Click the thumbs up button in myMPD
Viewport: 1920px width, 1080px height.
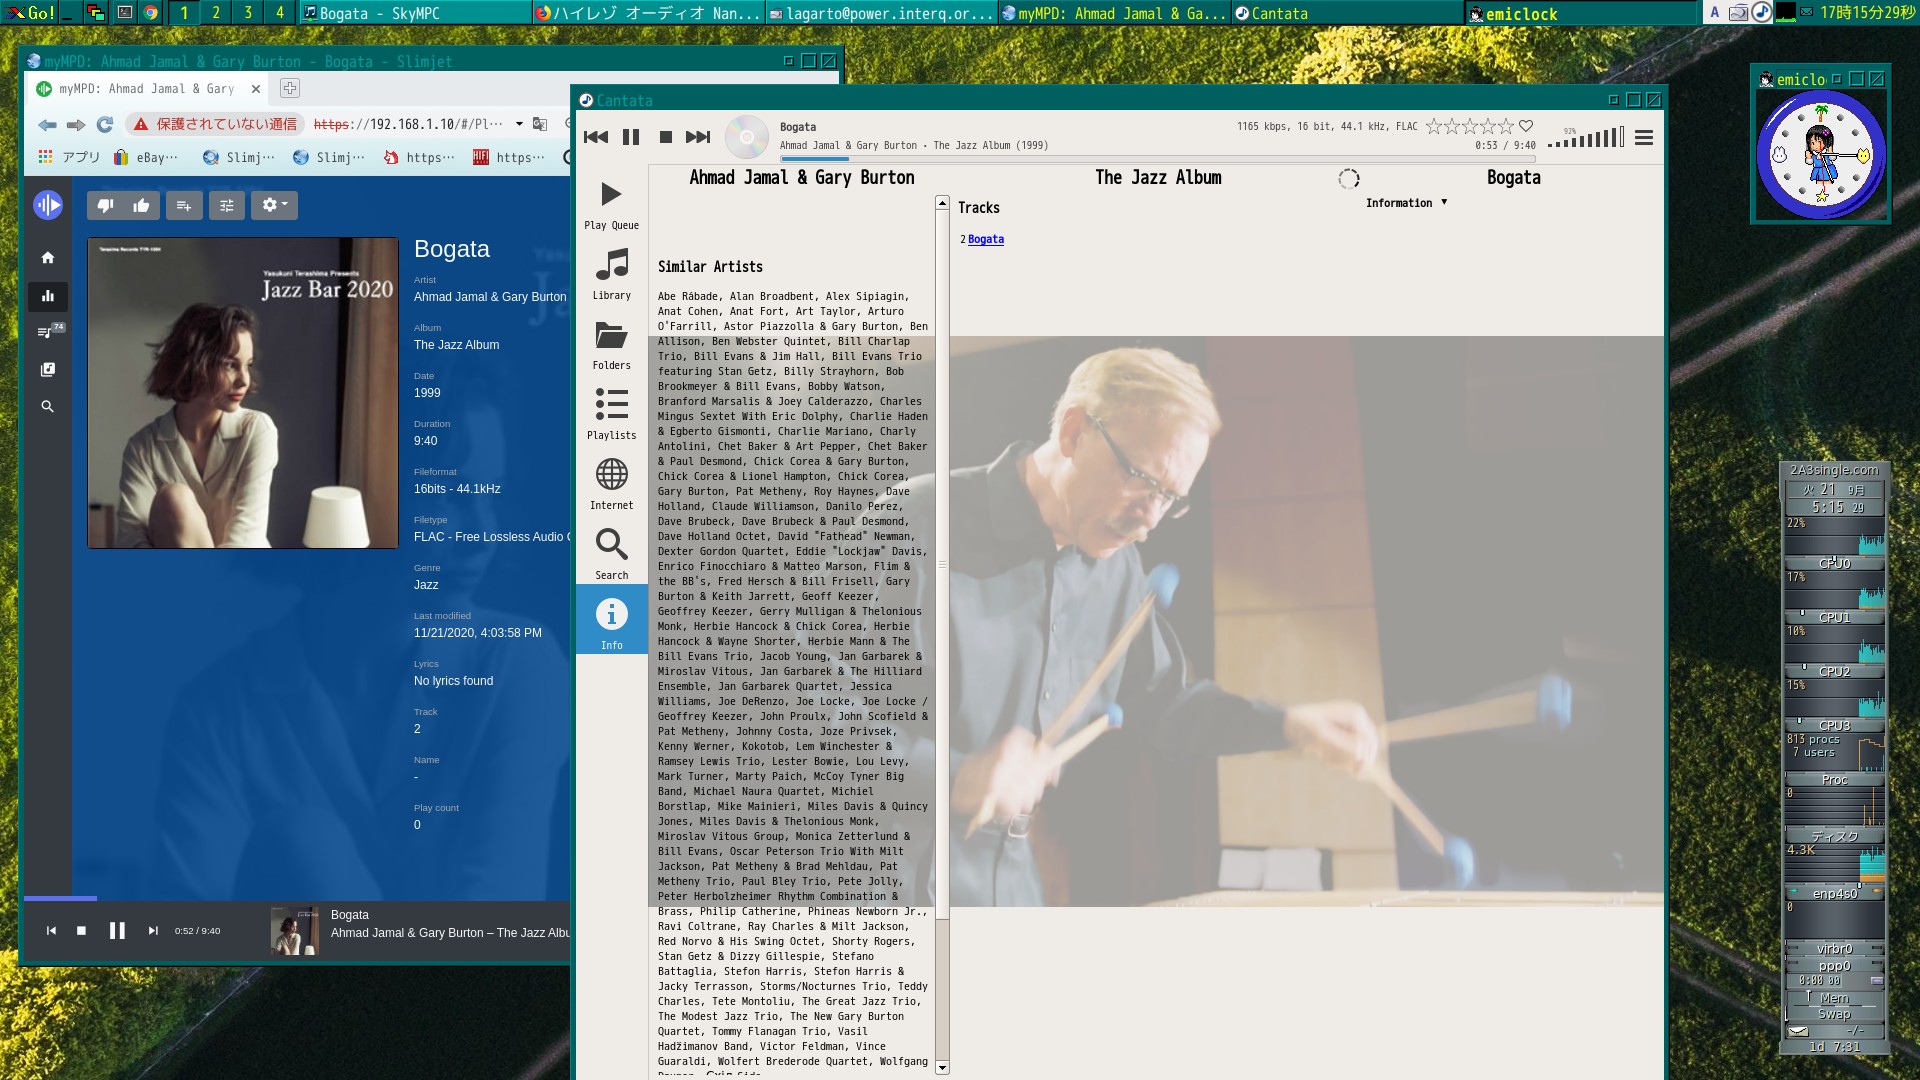pyautogui.click(x=141, y=206)
